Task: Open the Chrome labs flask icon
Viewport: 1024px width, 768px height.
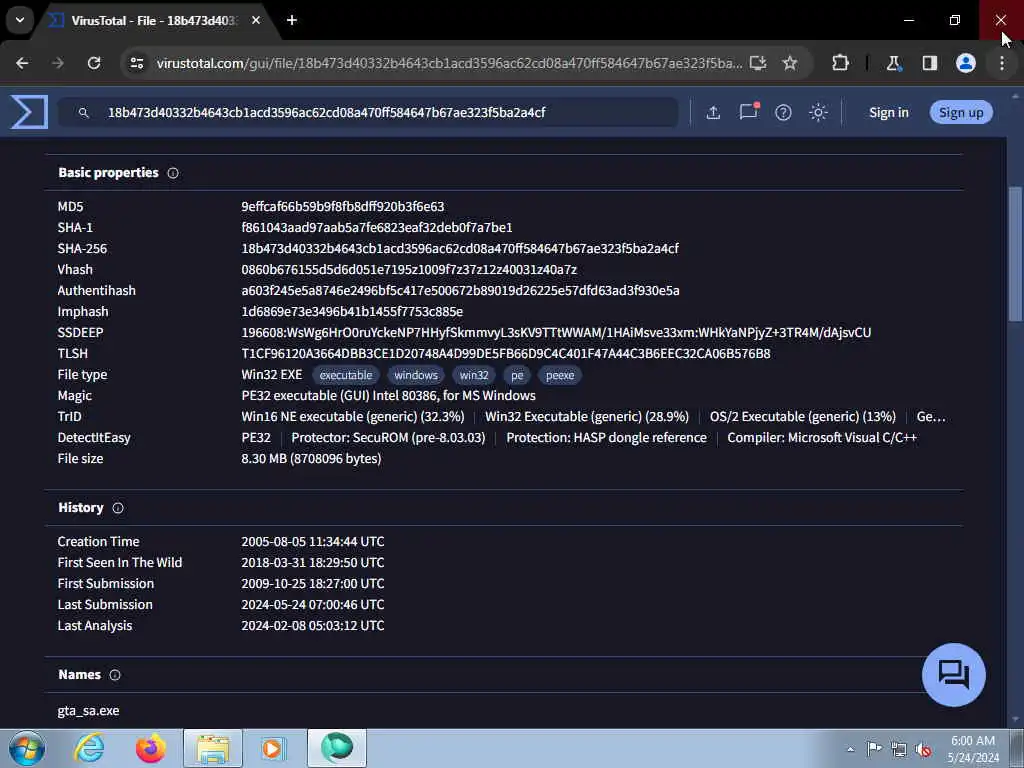Action: click(893, 63)
